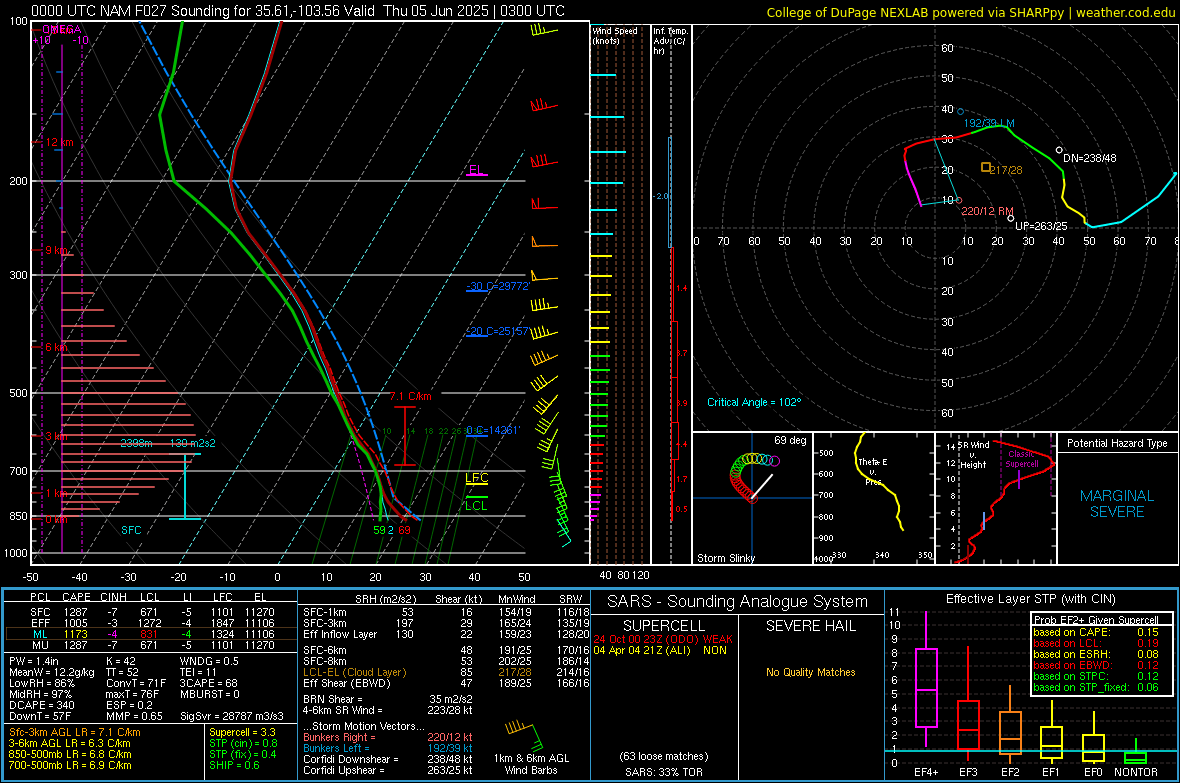Click the UP=263/25 hodograph label
1180x783 pixels.
tap(1042, 226)
